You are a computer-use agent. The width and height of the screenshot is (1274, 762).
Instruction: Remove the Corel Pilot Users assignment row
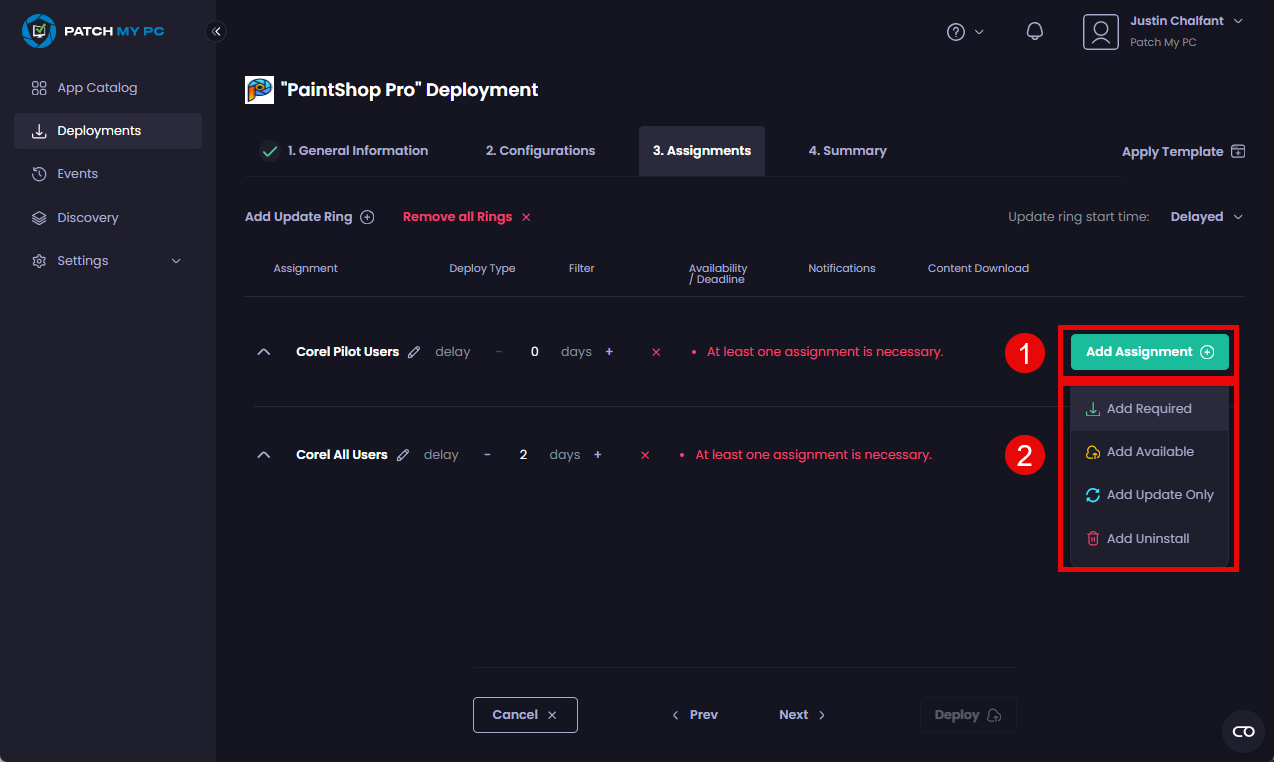click(654, 351)
